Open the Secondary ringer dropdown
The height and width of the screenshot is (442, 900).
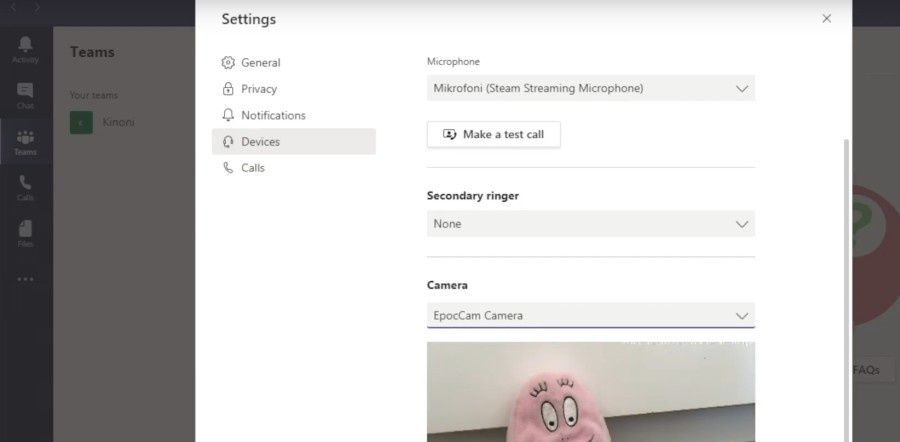pos(591,224)
